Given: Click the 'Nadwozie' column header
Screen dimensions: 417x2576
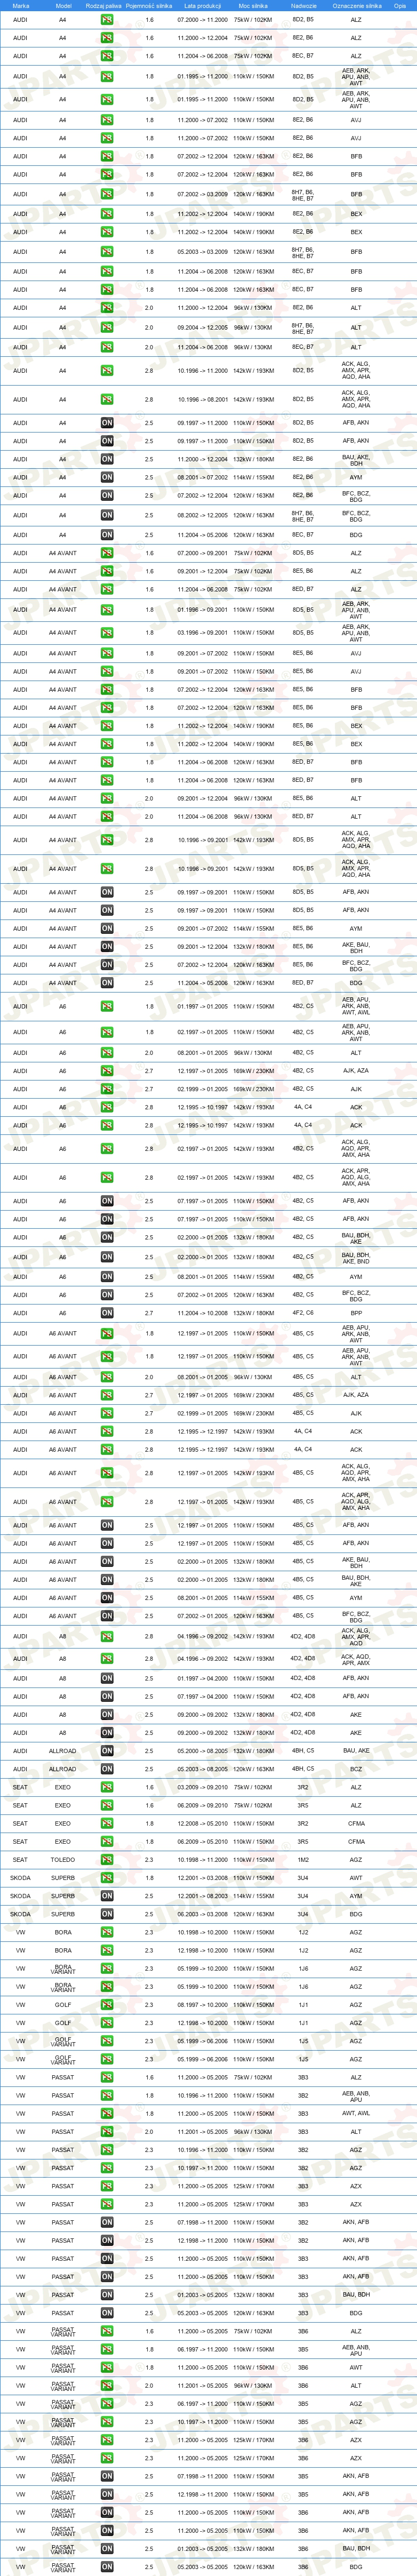Looking at the screenshot, I should point(303,5).
